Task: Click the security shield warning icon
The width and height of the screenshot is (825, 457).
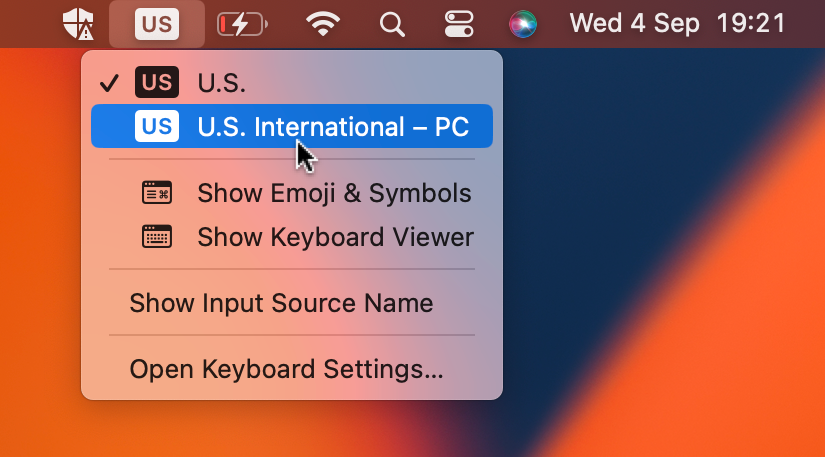Action: pos(77,24)
